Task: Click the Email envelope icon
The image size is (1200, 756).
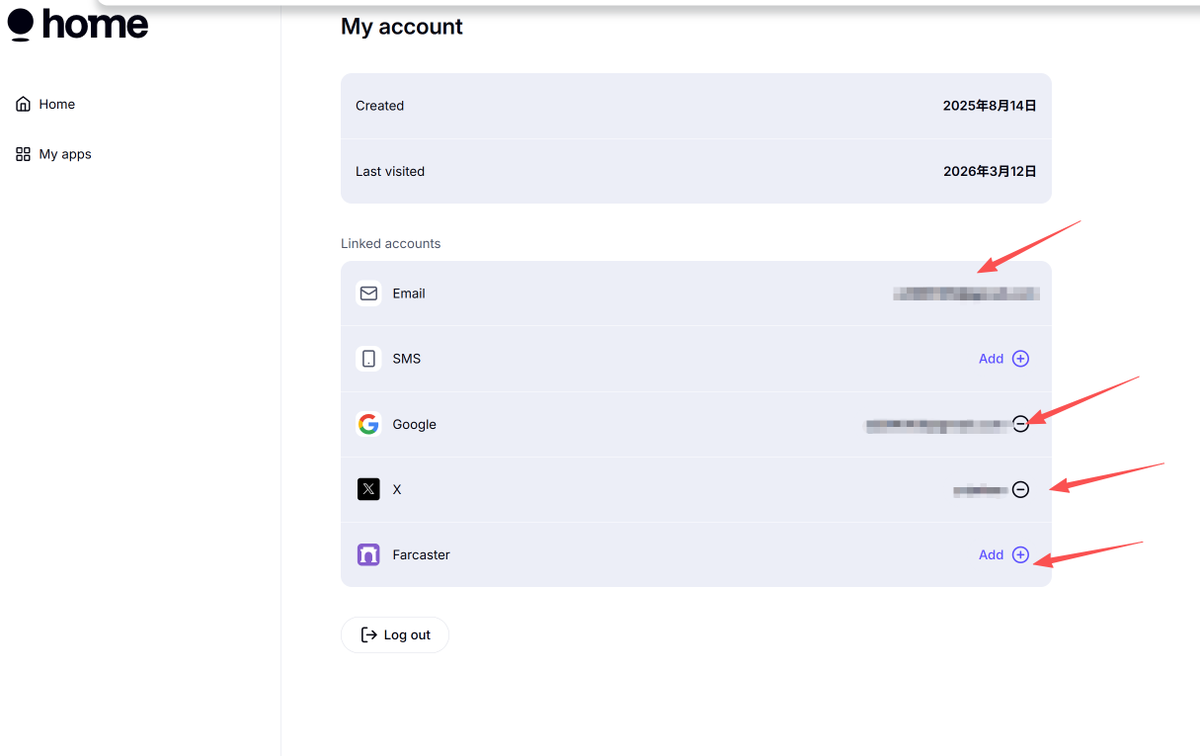Action: (369, 293)
